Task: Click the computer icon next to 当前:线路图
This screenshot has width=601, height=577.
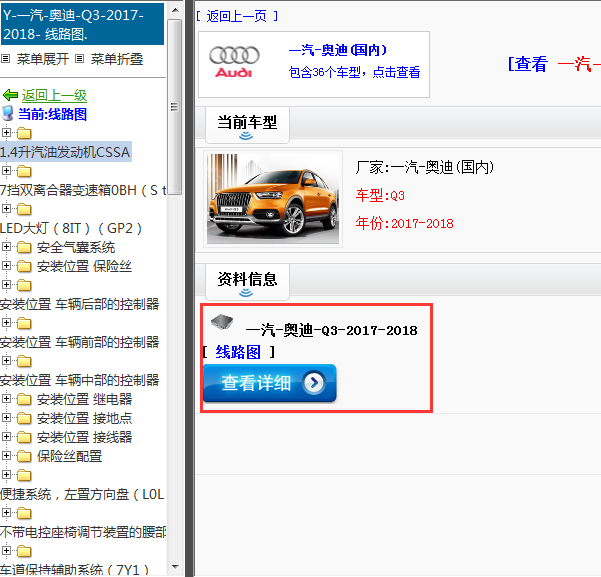Action: point(8,114)
